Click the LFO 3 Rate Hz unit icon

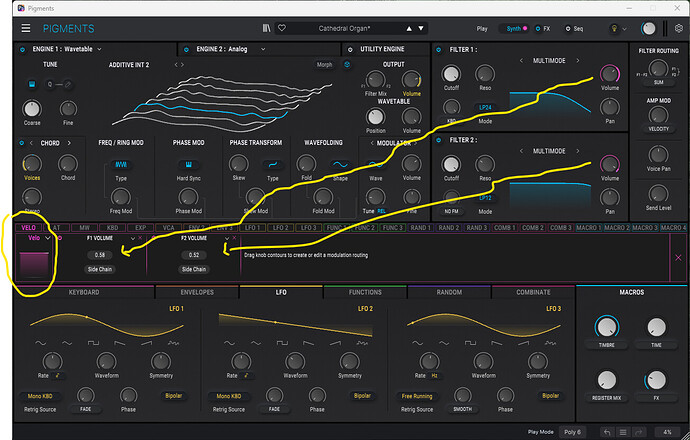434,376
